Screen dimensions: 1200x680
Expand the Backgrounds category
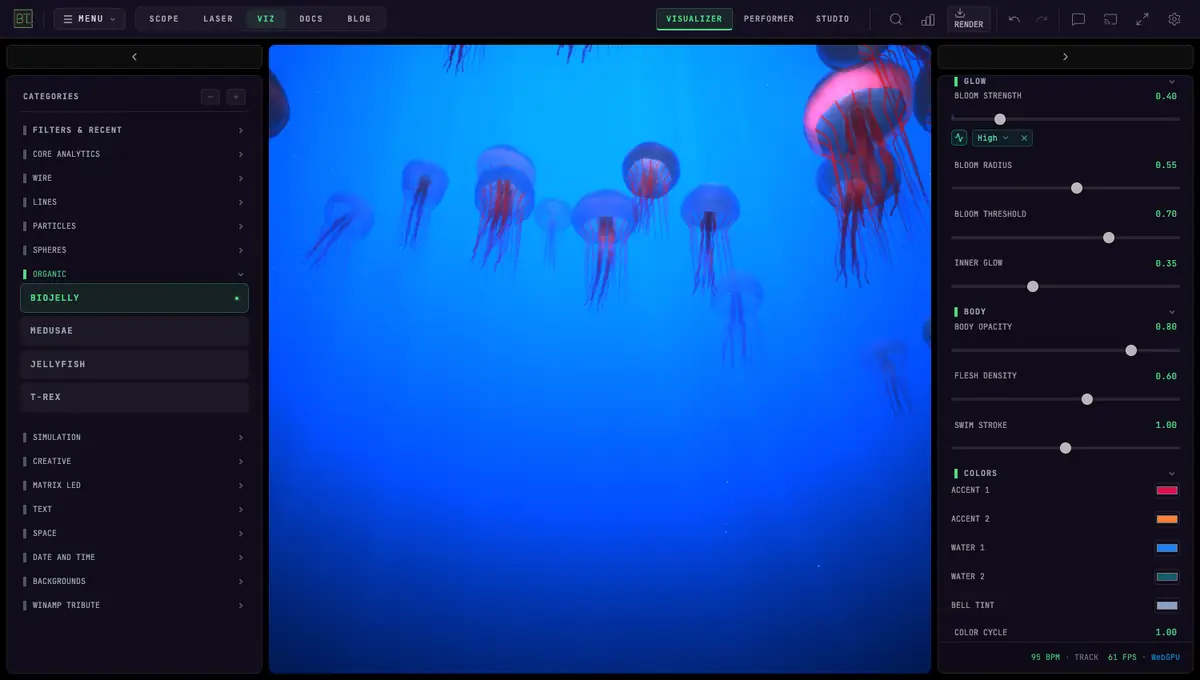pos(134,581)
